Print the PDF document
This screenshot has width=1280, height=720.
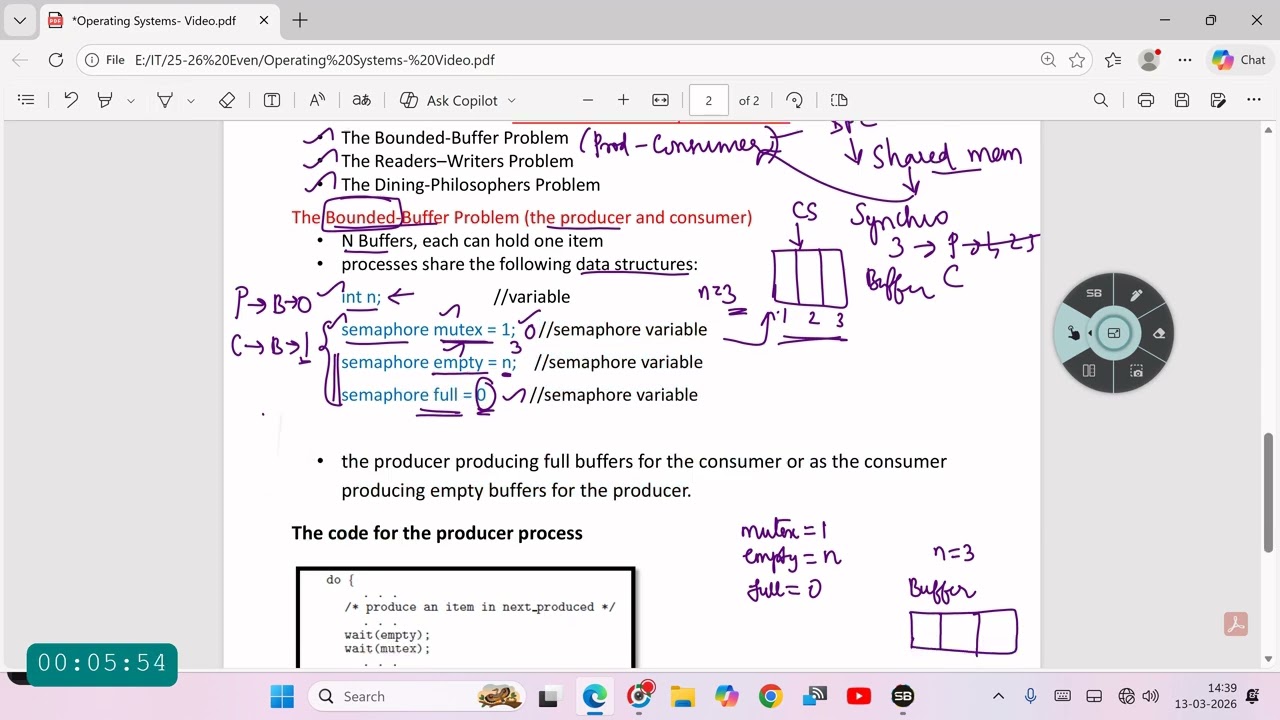click(x=1146, y=100)
